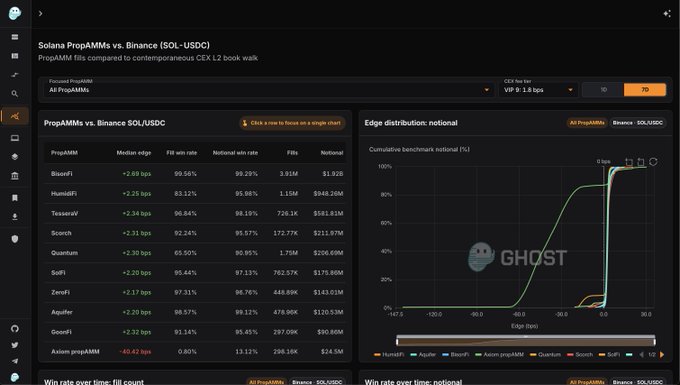This screenshot has width=680, height=385.
Task: Click the chart restore (circular arrow) icon
Action: click(x=653, y=162)
